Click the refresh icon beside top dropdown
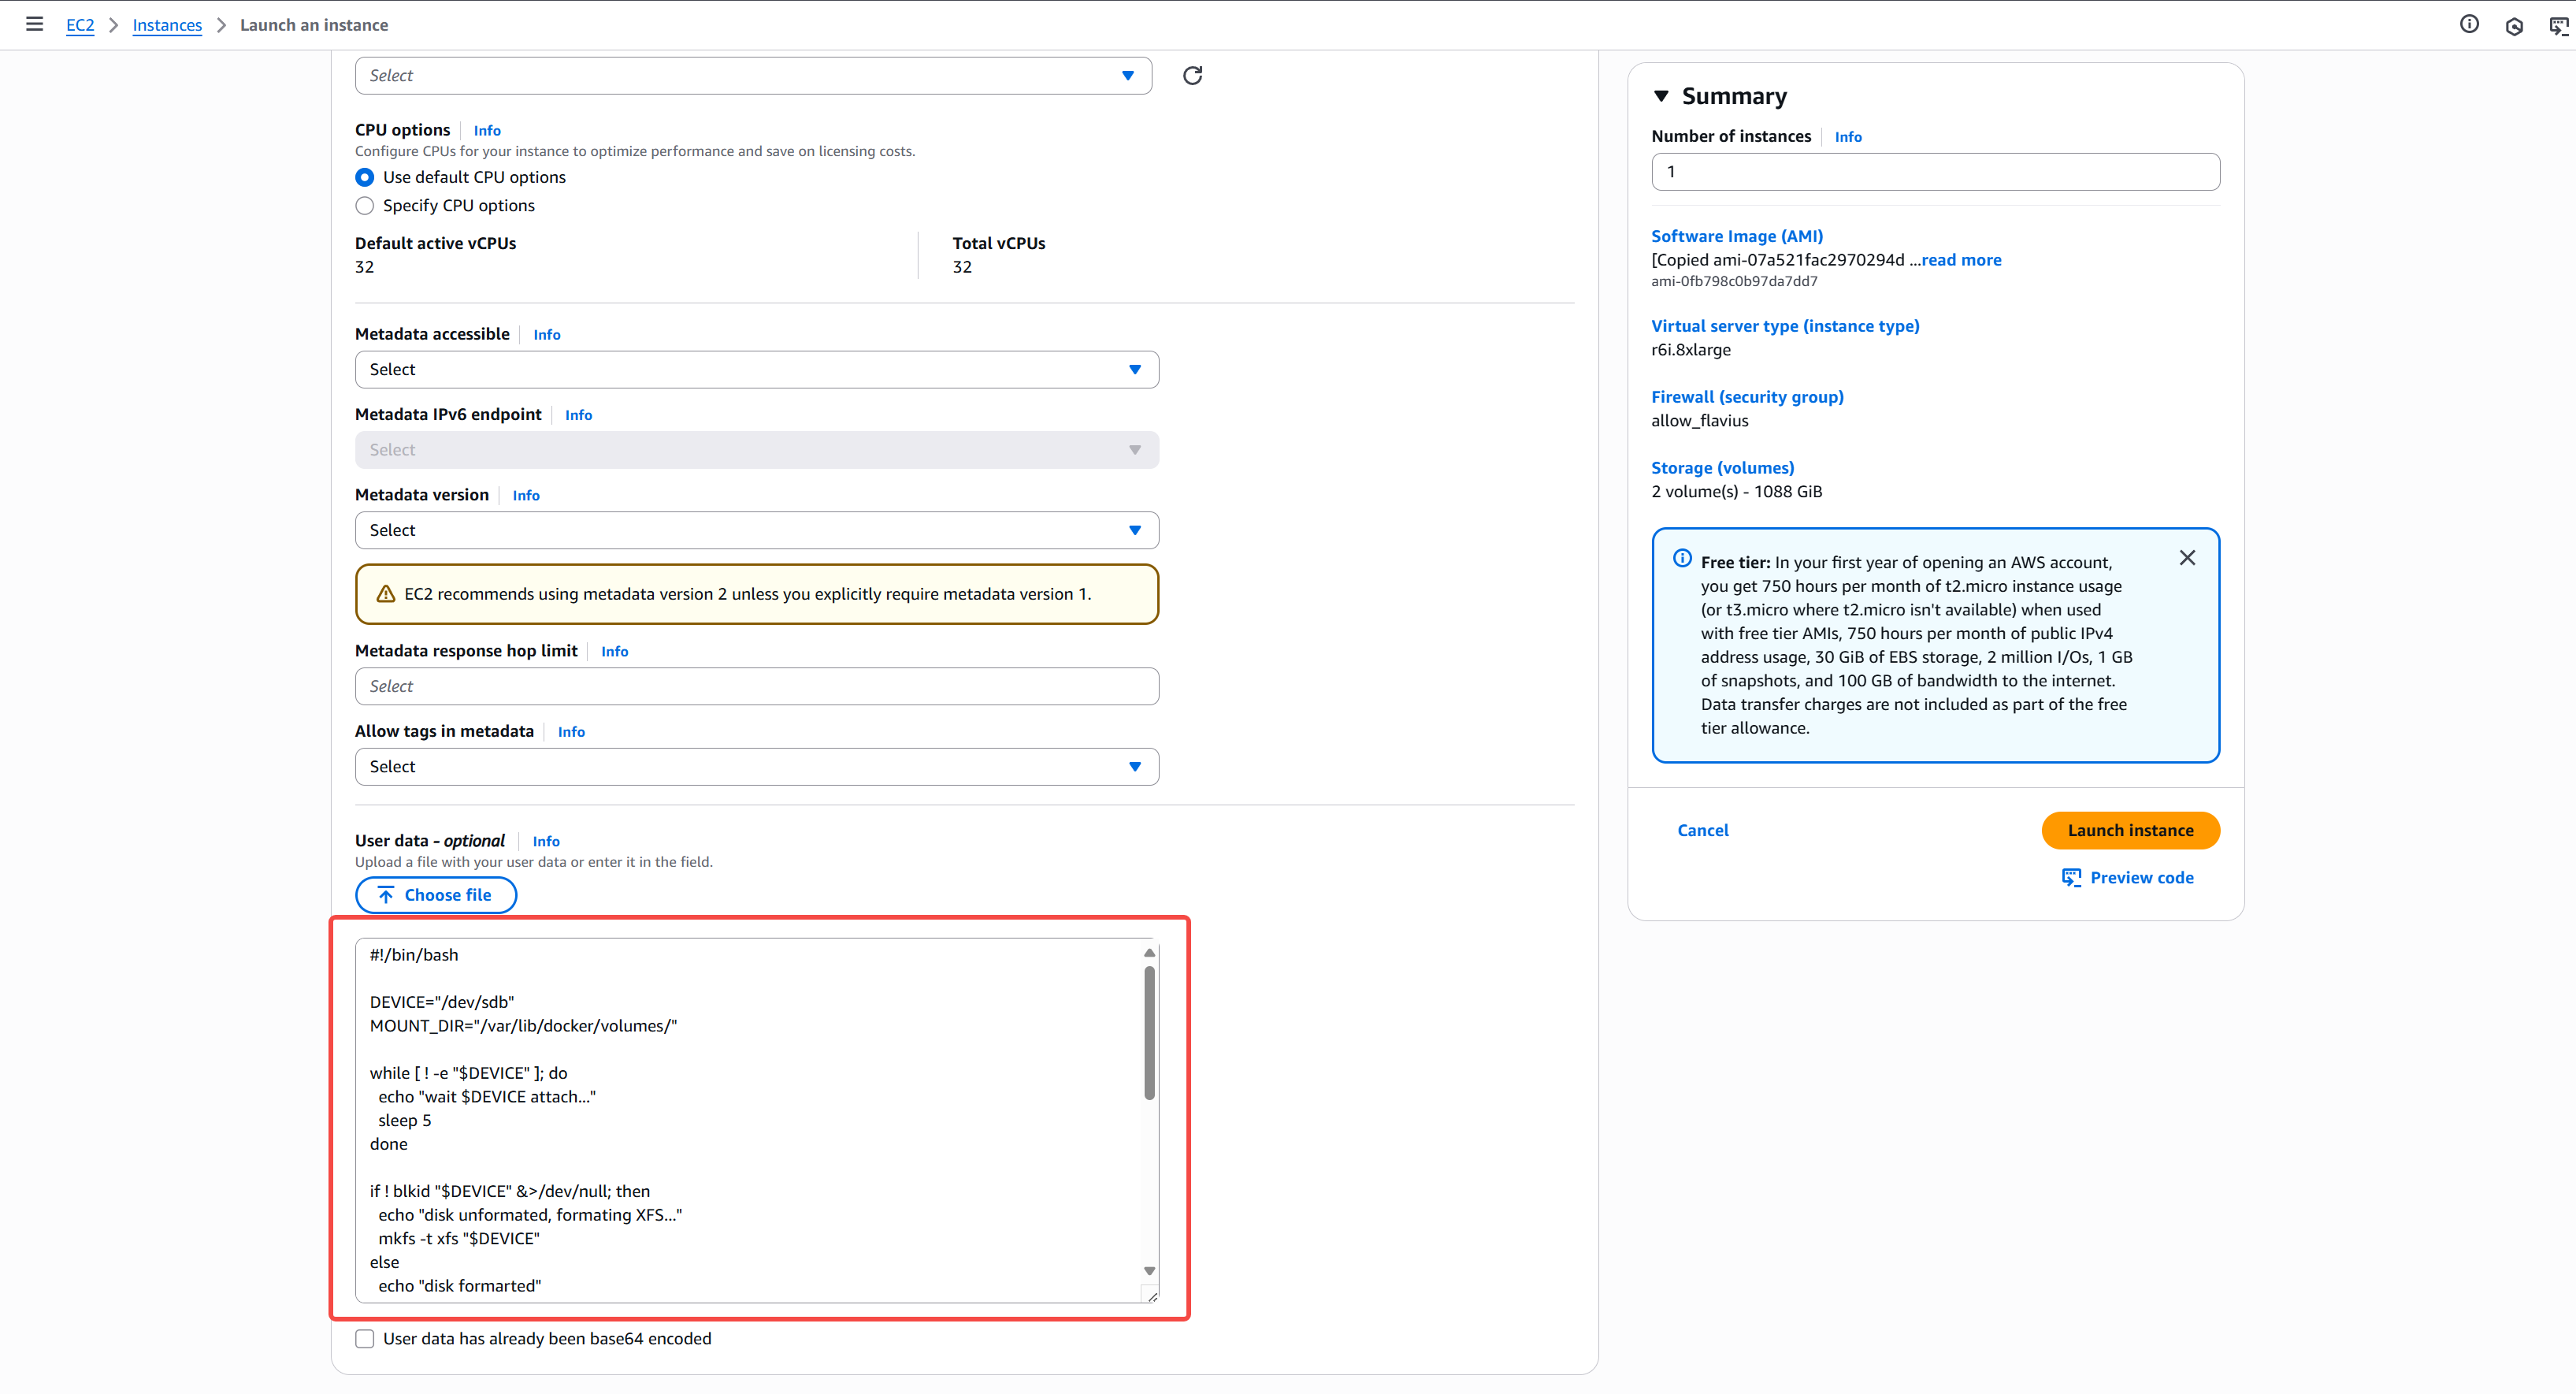 pos(1192,76)
